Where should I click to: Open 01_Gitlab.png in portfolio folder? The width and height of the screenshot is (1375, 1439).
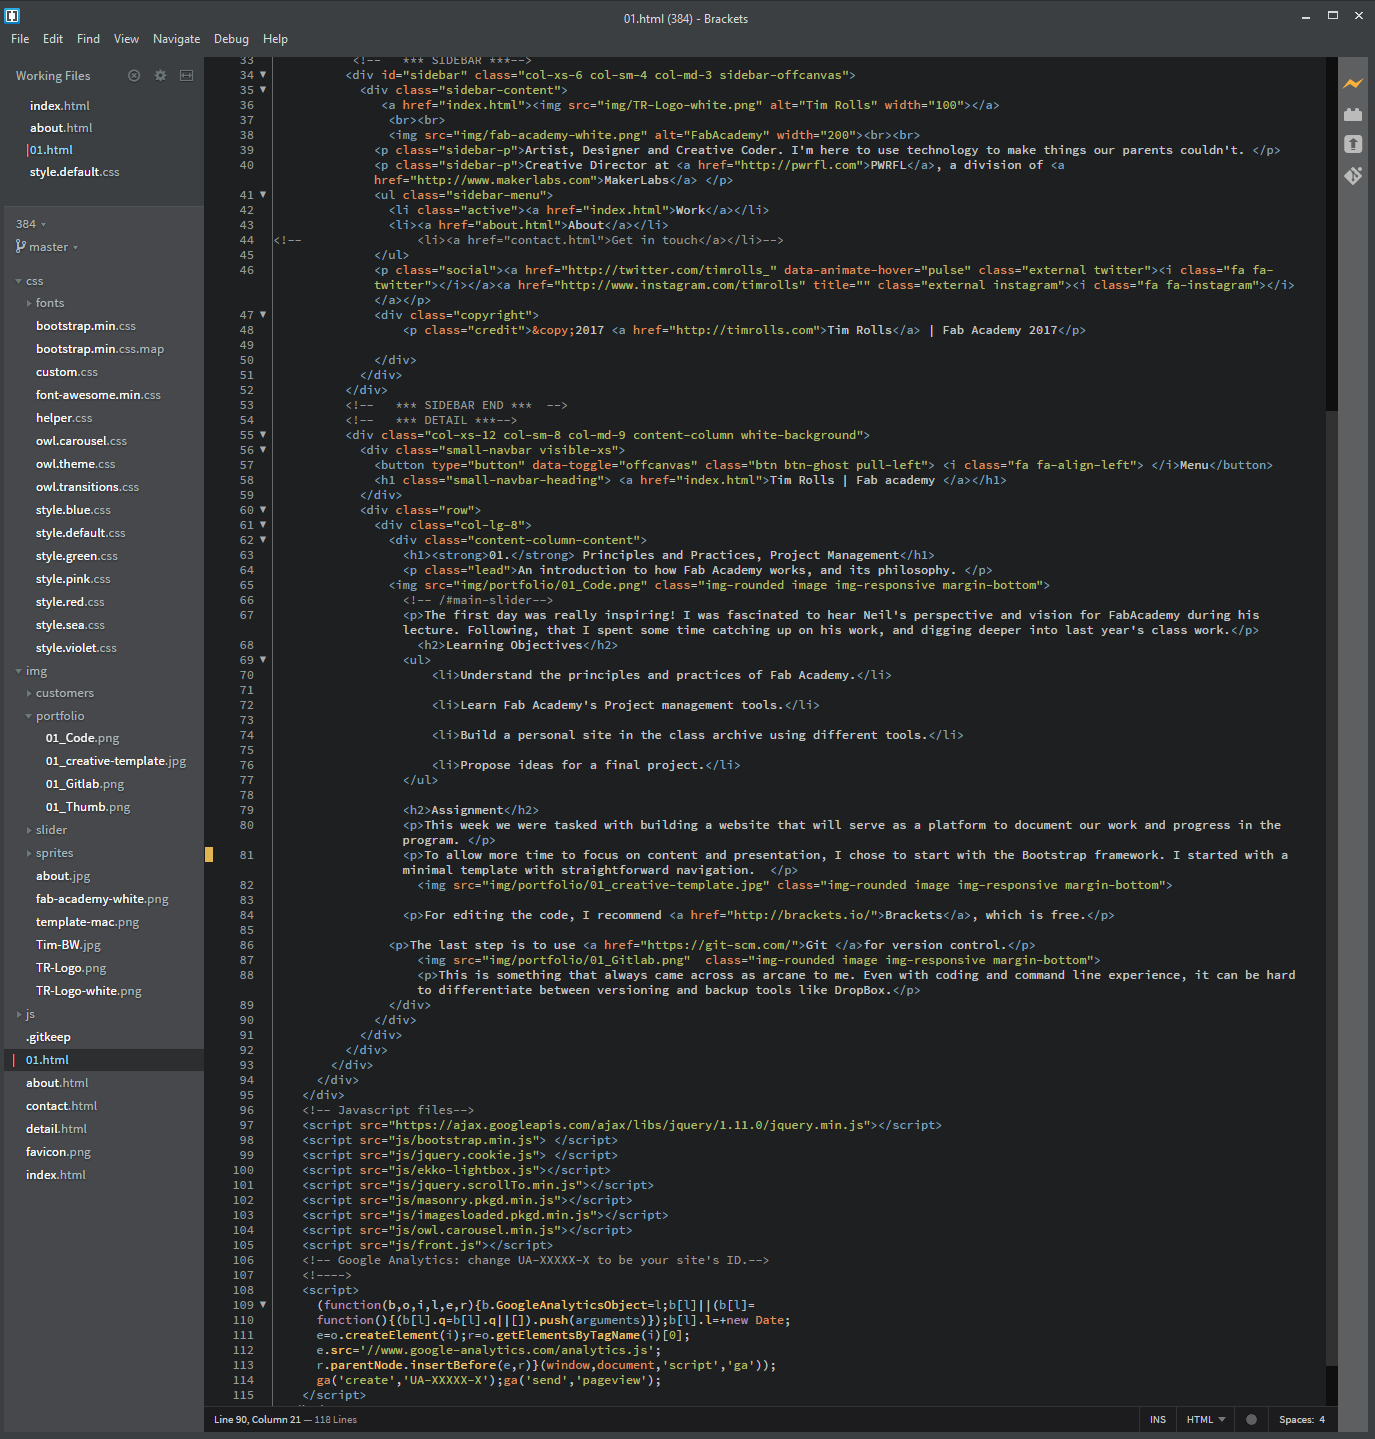click(85, 784)
